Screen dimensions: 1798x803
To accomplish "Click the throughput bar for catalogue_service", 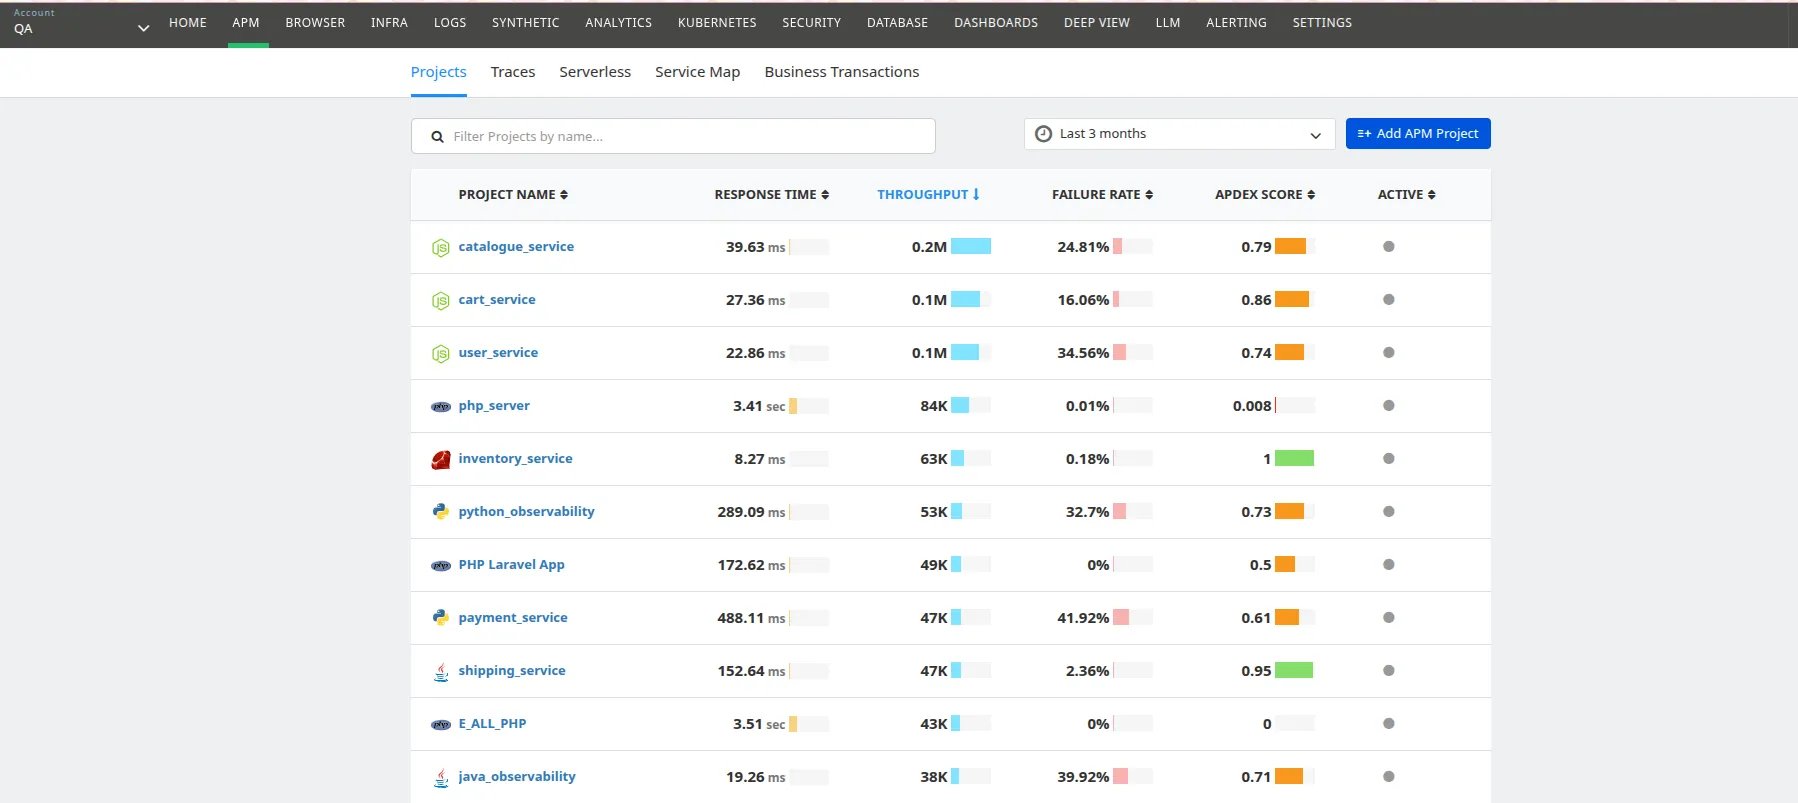I will (x=971, y=247).
